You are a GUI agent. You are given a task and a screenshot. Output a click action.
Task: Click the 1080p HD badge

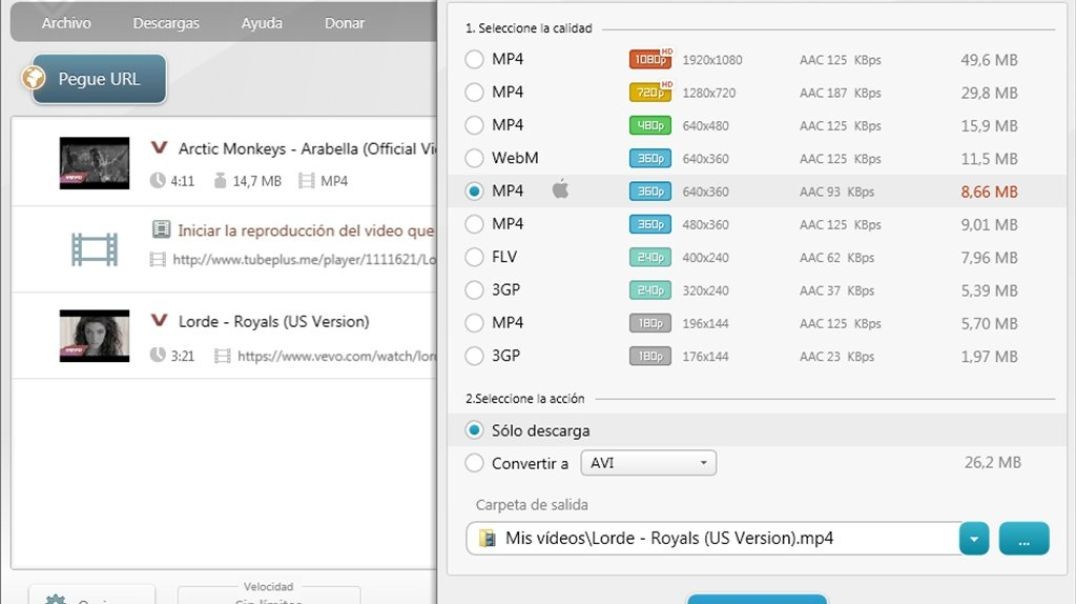point(650,59)
